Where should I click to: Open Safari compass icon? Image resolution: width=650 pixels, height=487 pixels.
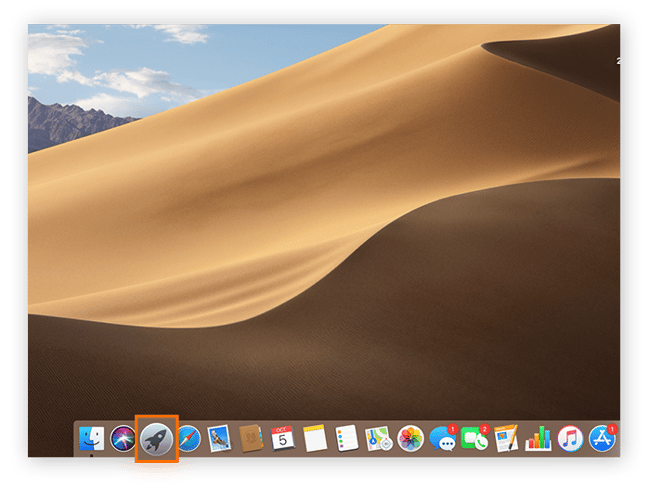[x=189, y=439]
